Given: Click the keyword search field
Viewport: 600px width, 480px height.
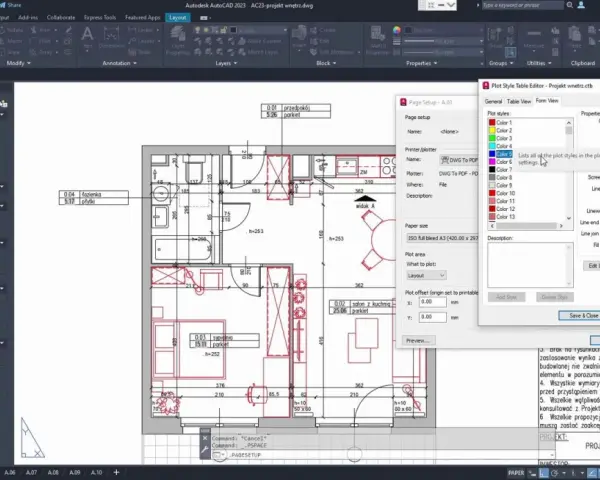Looking at the screenshot, I should click(x=523, y=5).
